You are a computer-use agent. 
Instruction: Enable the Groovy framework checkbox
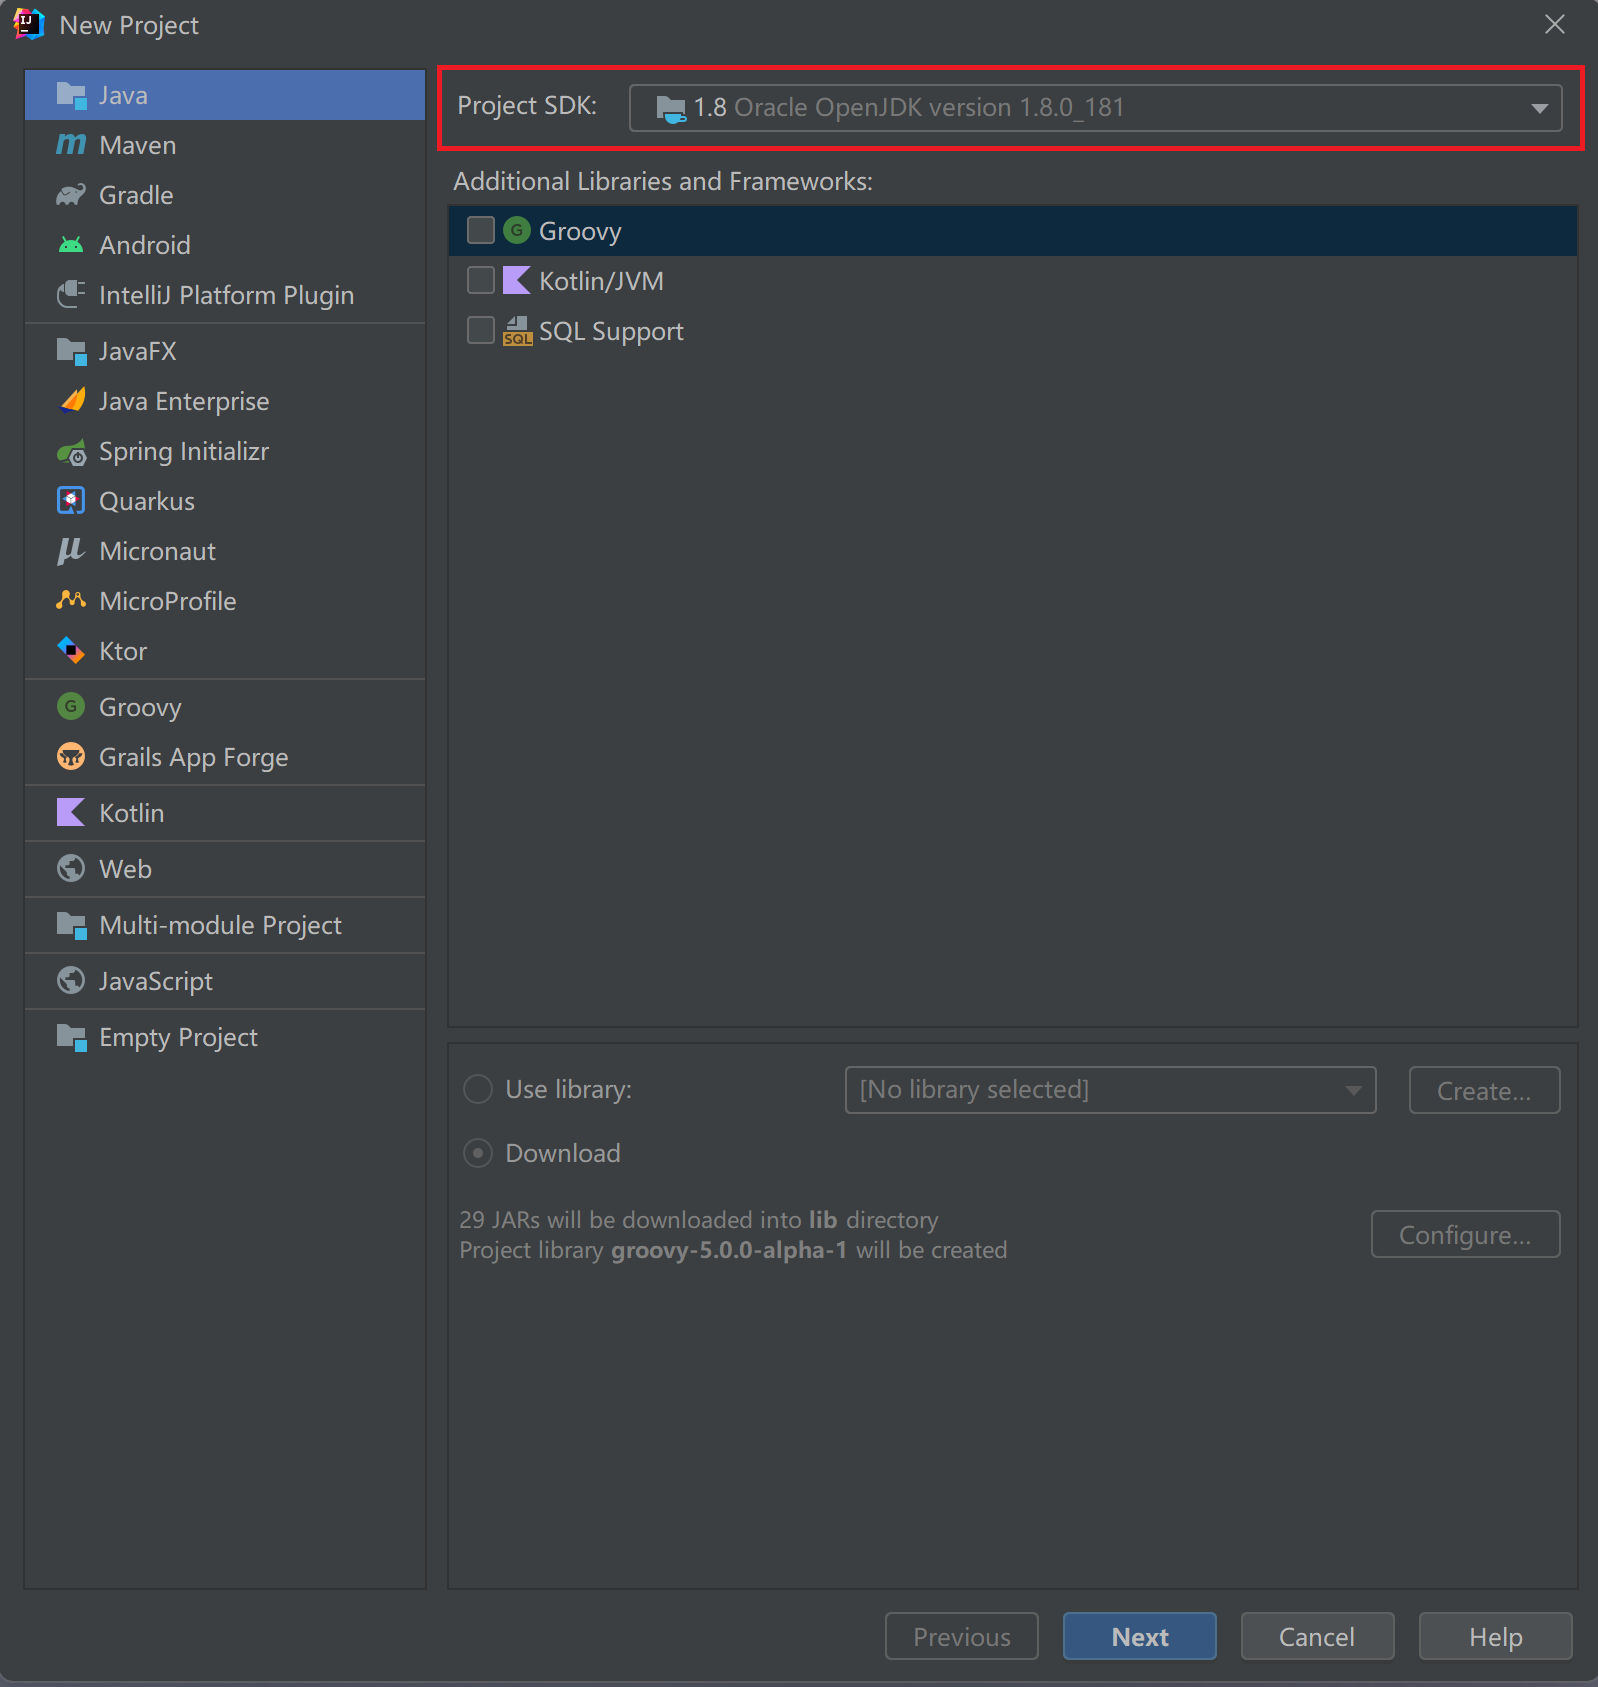tap(481, 231)
